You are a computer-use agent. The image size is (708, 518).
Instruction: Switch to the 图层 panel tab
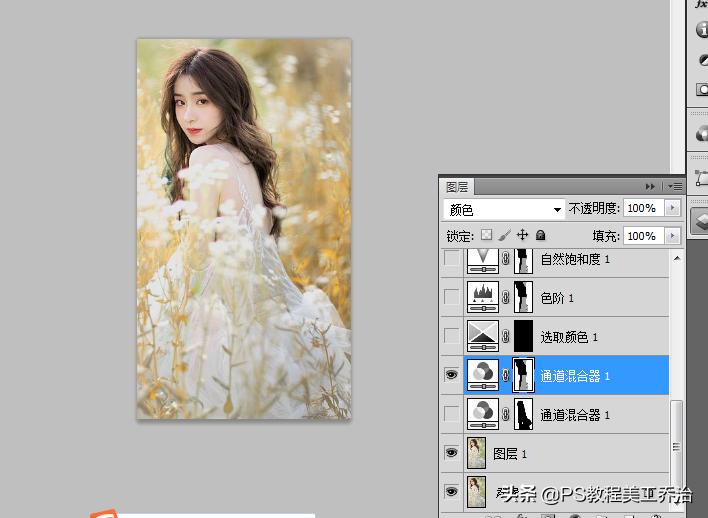point(457,186)
